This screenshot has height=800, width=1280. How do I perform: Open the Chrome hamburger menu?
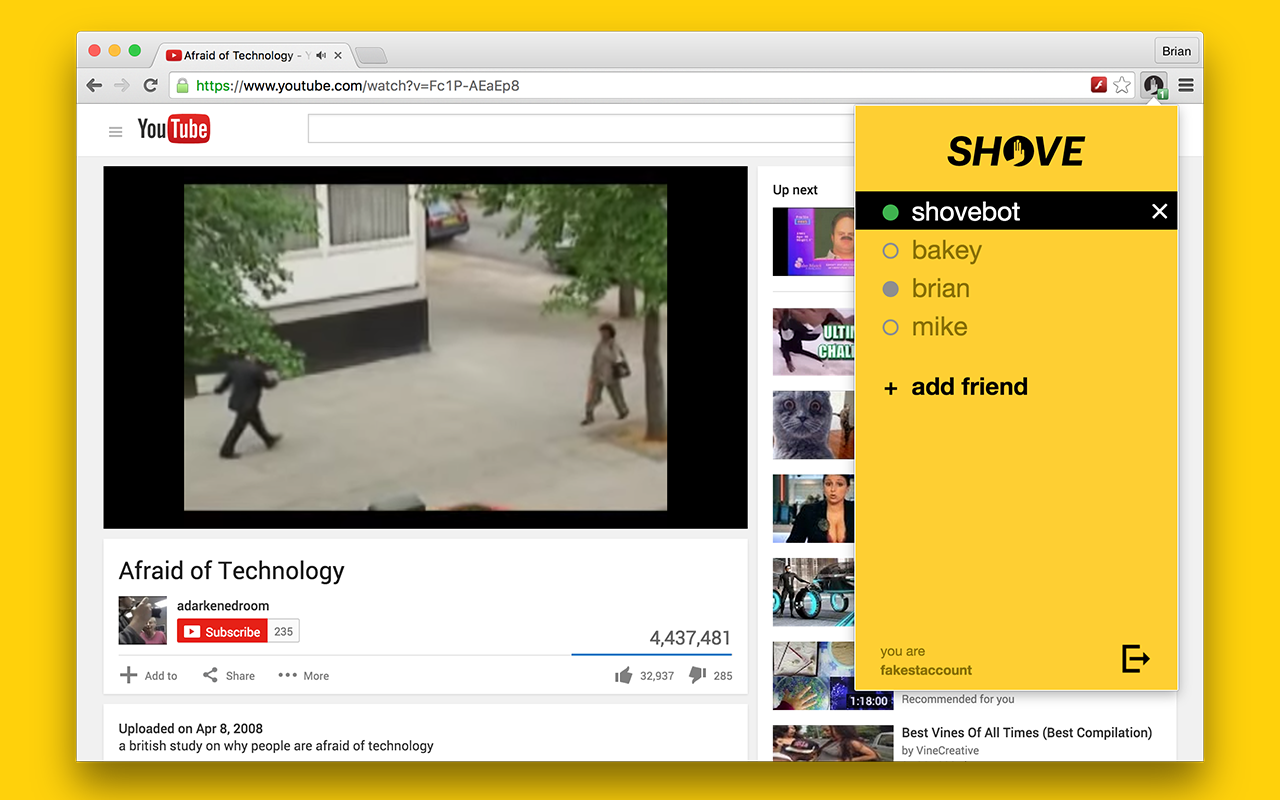click(x=1186, y=85)
